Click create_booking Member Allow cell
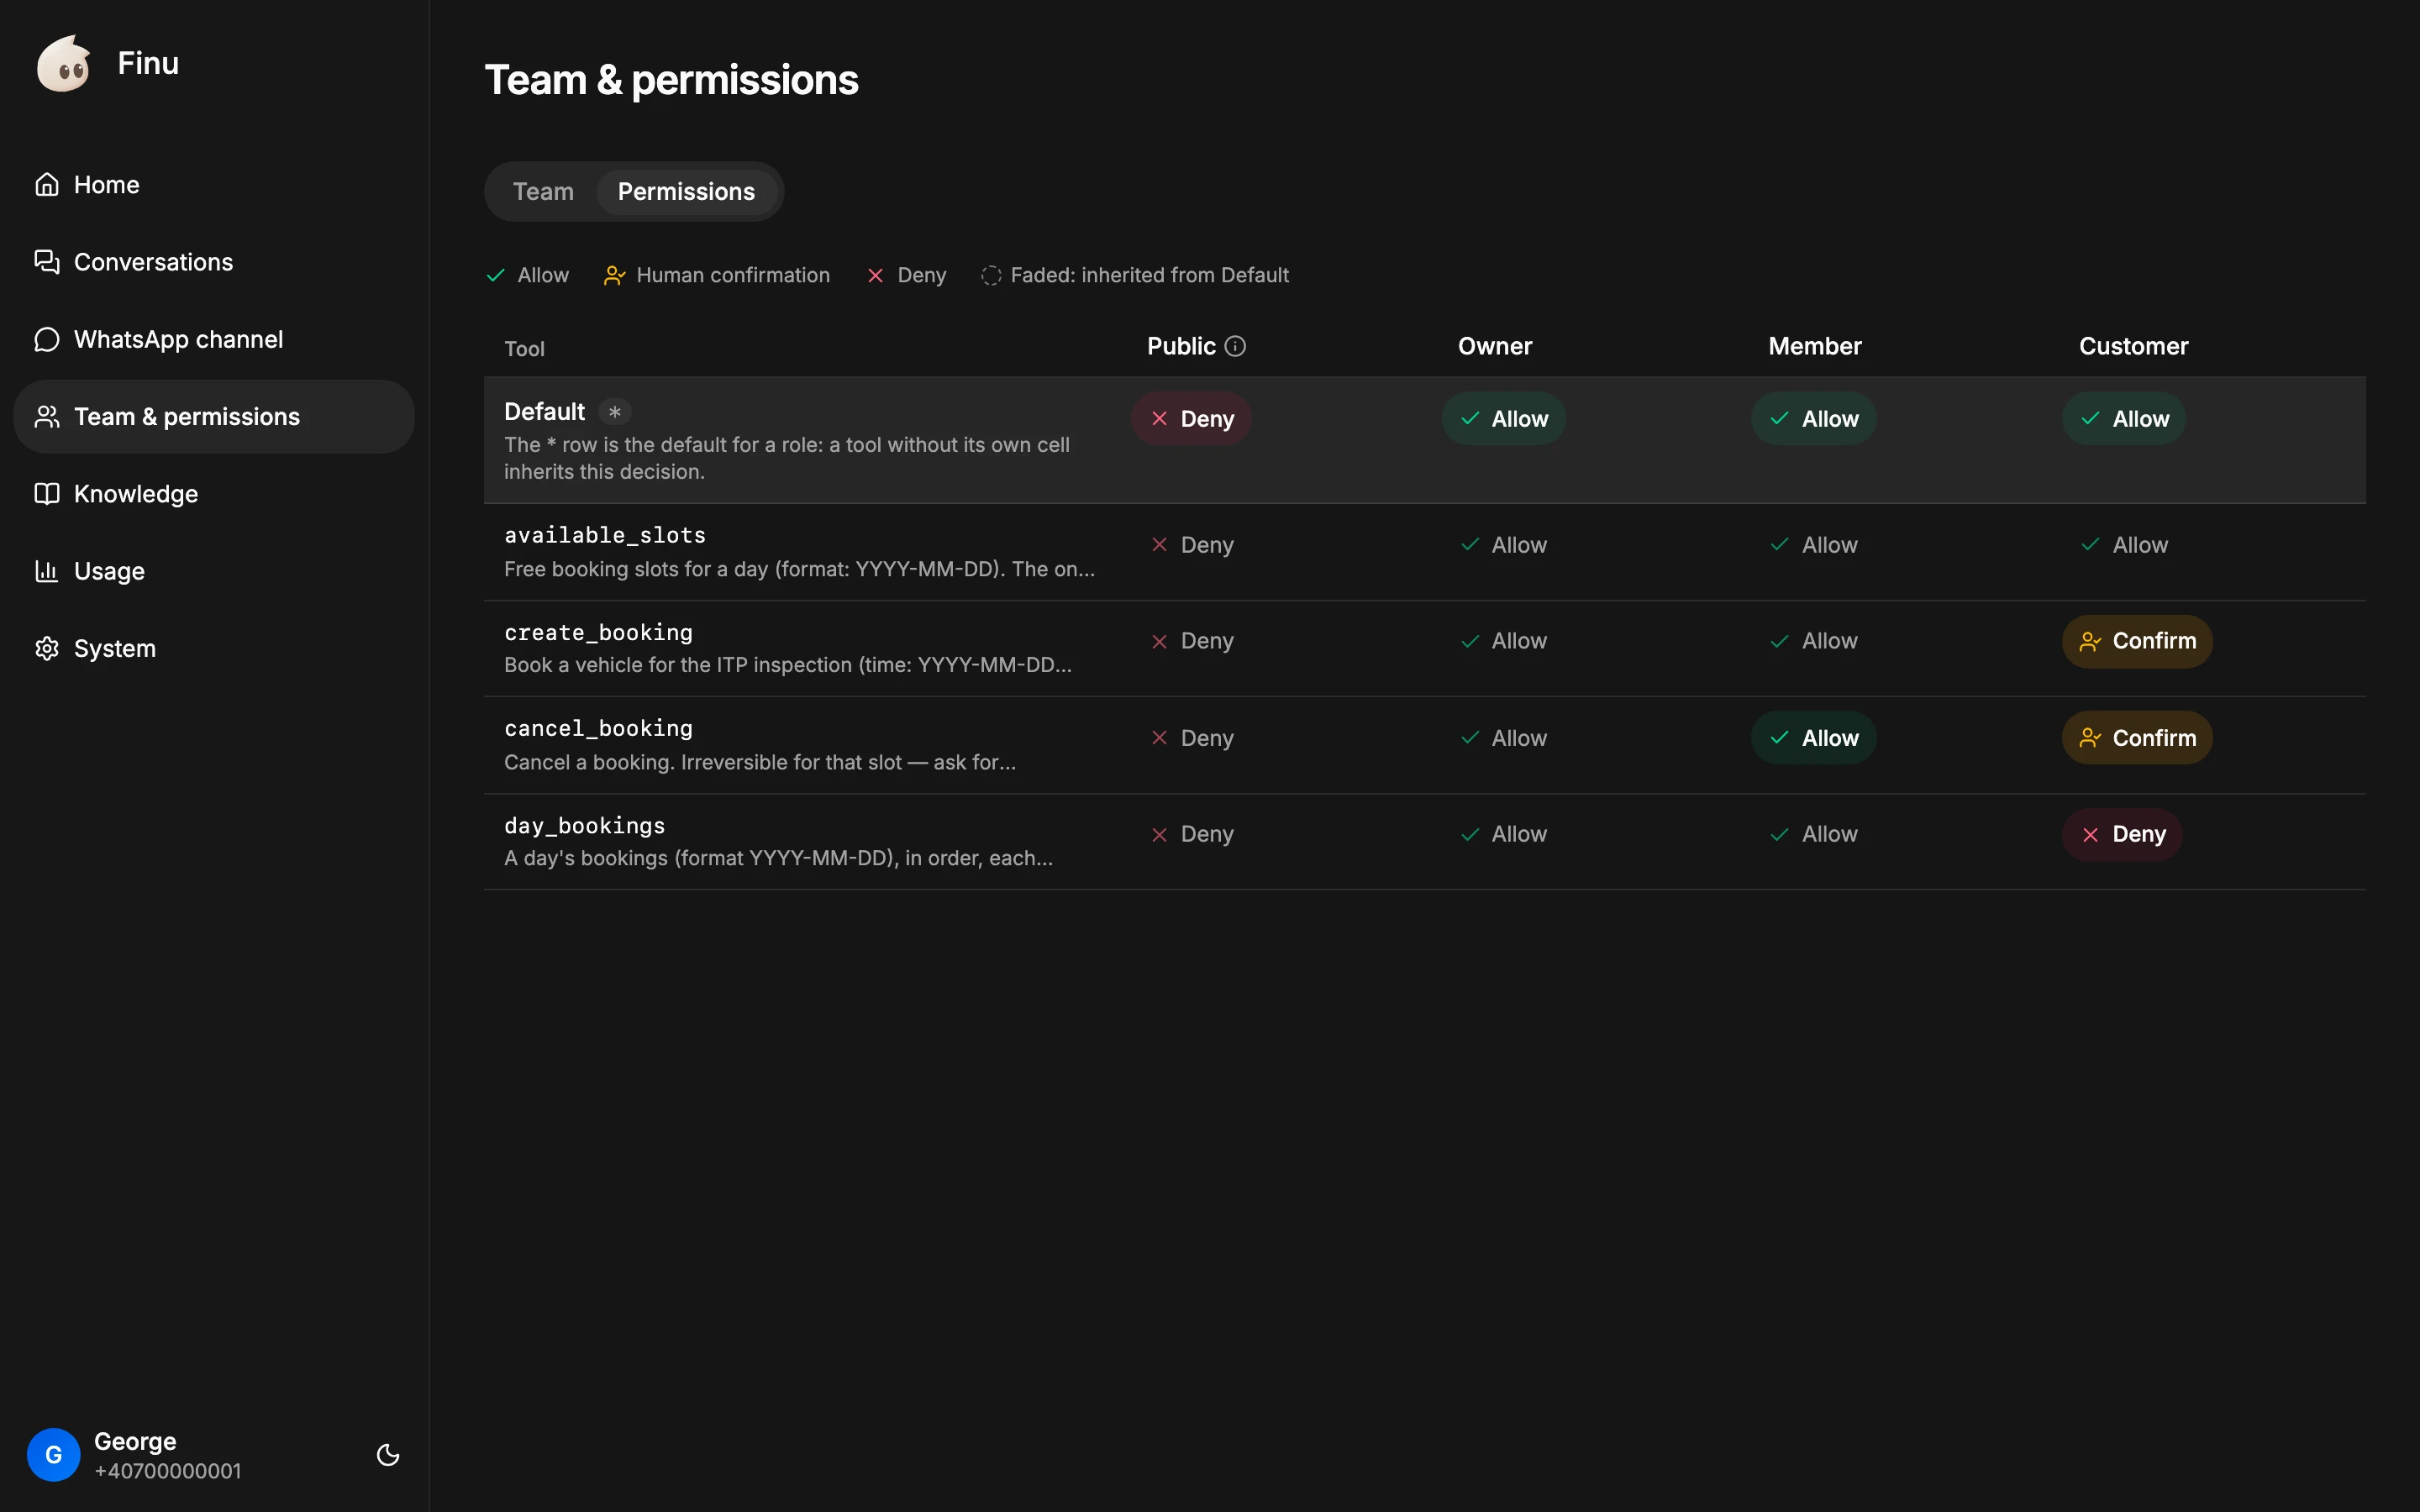This screenshot has height=1512, width=2420. point(1813,641)
